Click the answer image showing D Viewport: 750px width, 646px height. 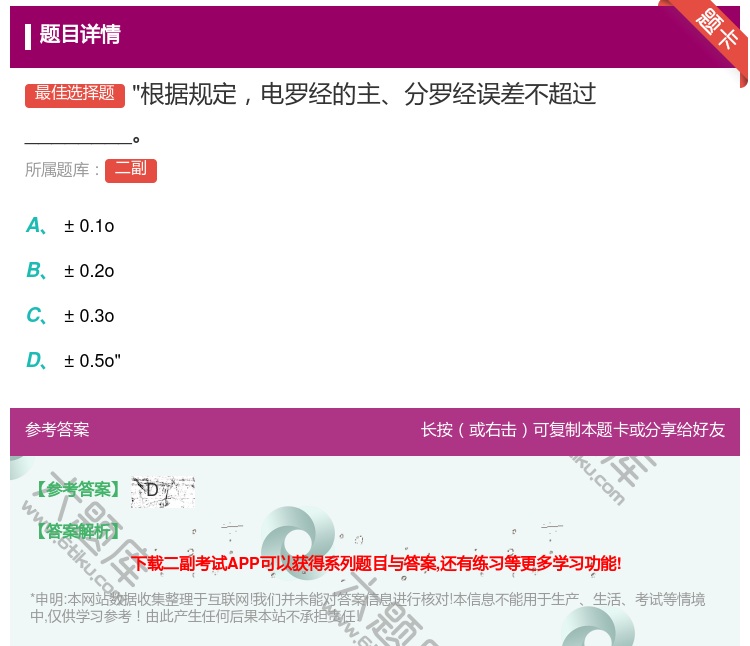[163, 492]
